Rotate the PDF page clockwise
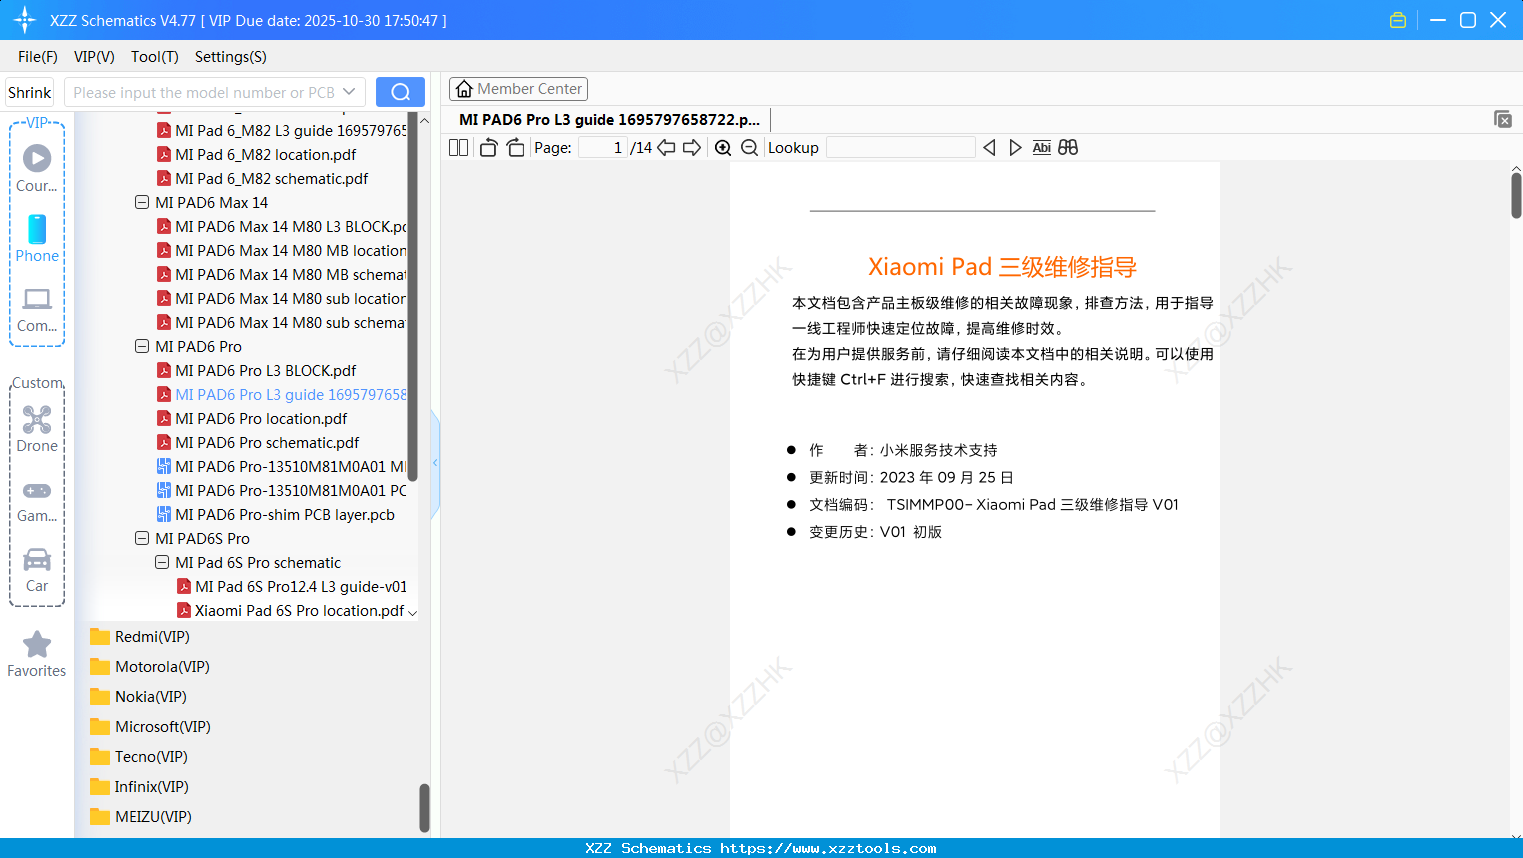This screenshot has width=1523, height=858. tap(515, 147)
